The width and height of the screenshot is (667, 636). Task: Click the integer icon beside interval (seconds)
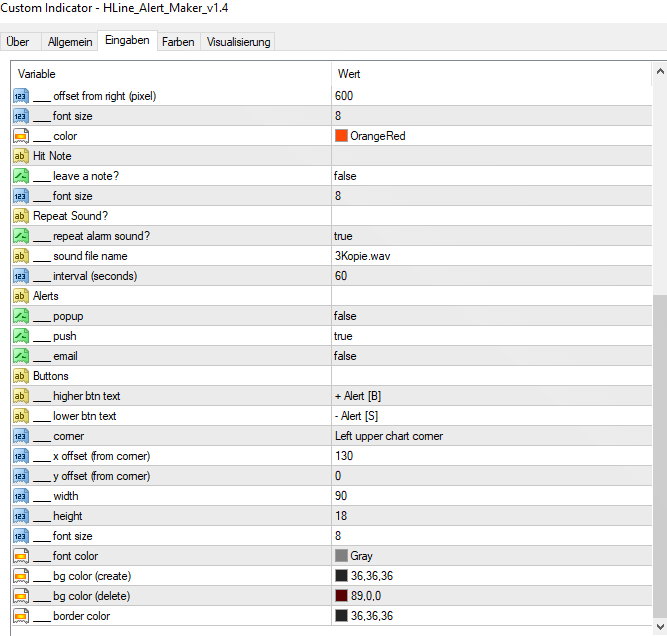pos(20,276)
